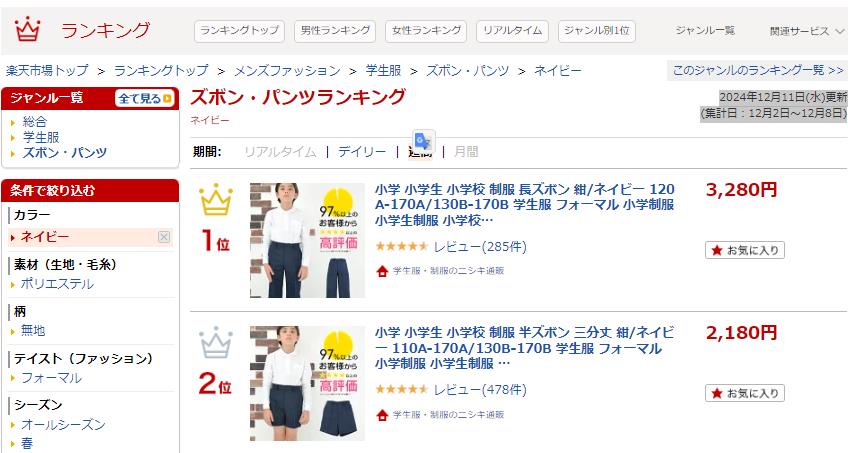
Task: Remove the ネイビー color filter
Action: pyautogui.click(x=164, y=237)
